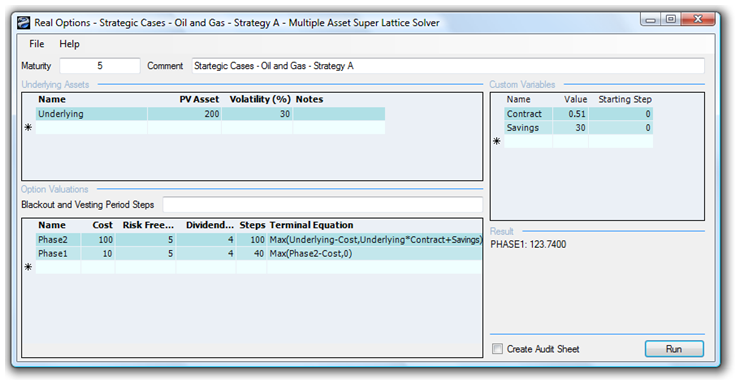Click the Notes cell of the Underlying row
Viewport: 738px width, 381px height.
(339, 114)
